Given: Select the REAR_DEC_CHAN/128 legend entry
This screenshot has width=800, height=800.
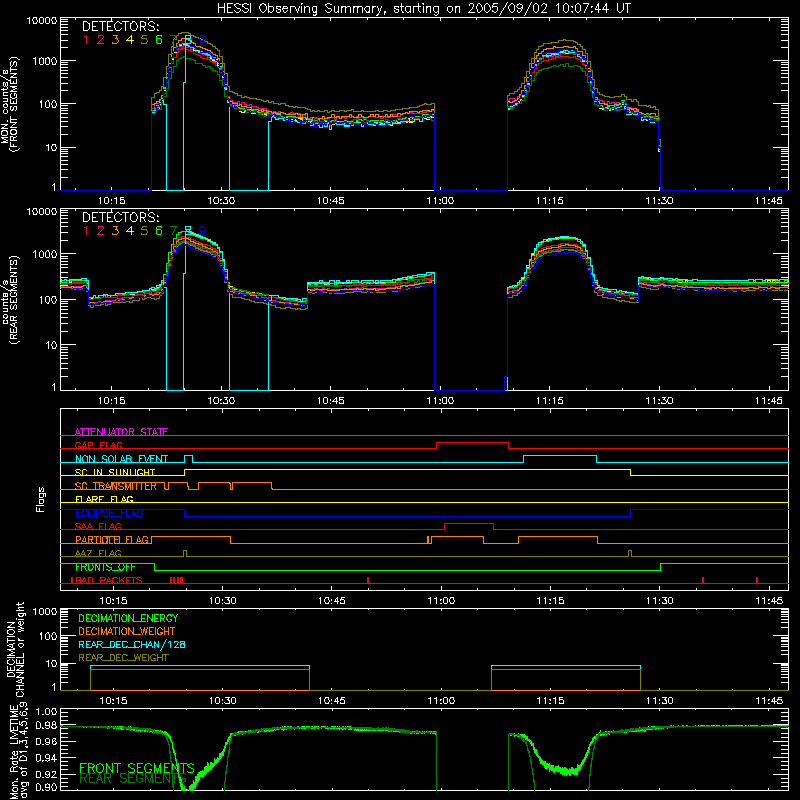Looking at the screenshot, I should tap(132, 644).
